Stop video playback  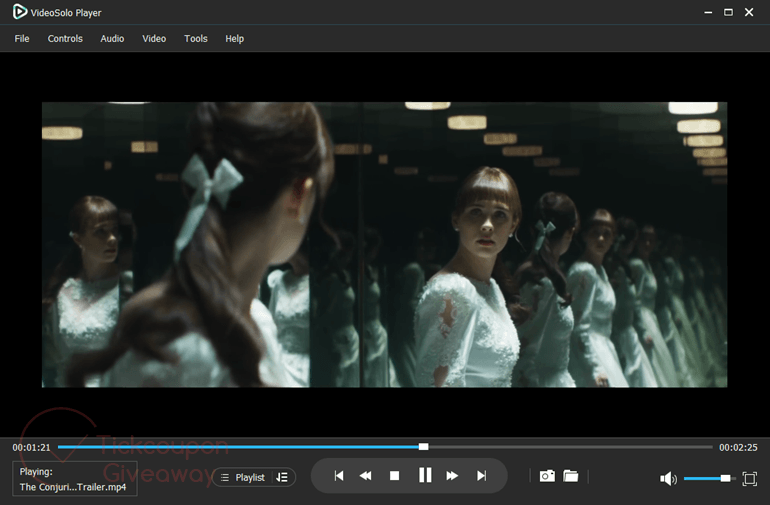coord(394,476)
